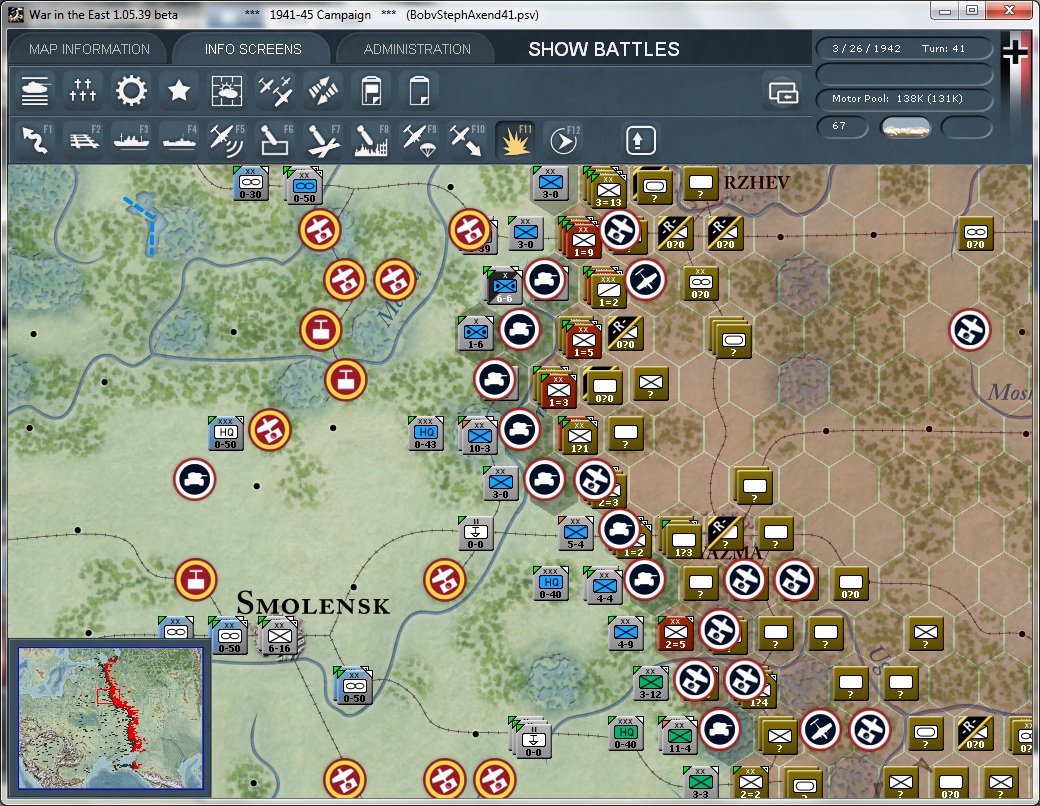Click the German flag cross emblem

tap(1015, 52)
